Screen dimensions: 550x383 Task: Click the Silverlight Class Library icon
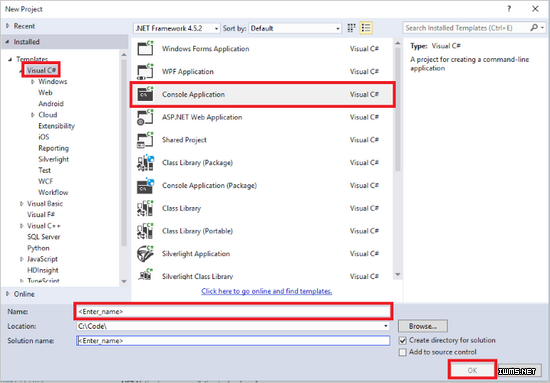[x=145, y=275]
